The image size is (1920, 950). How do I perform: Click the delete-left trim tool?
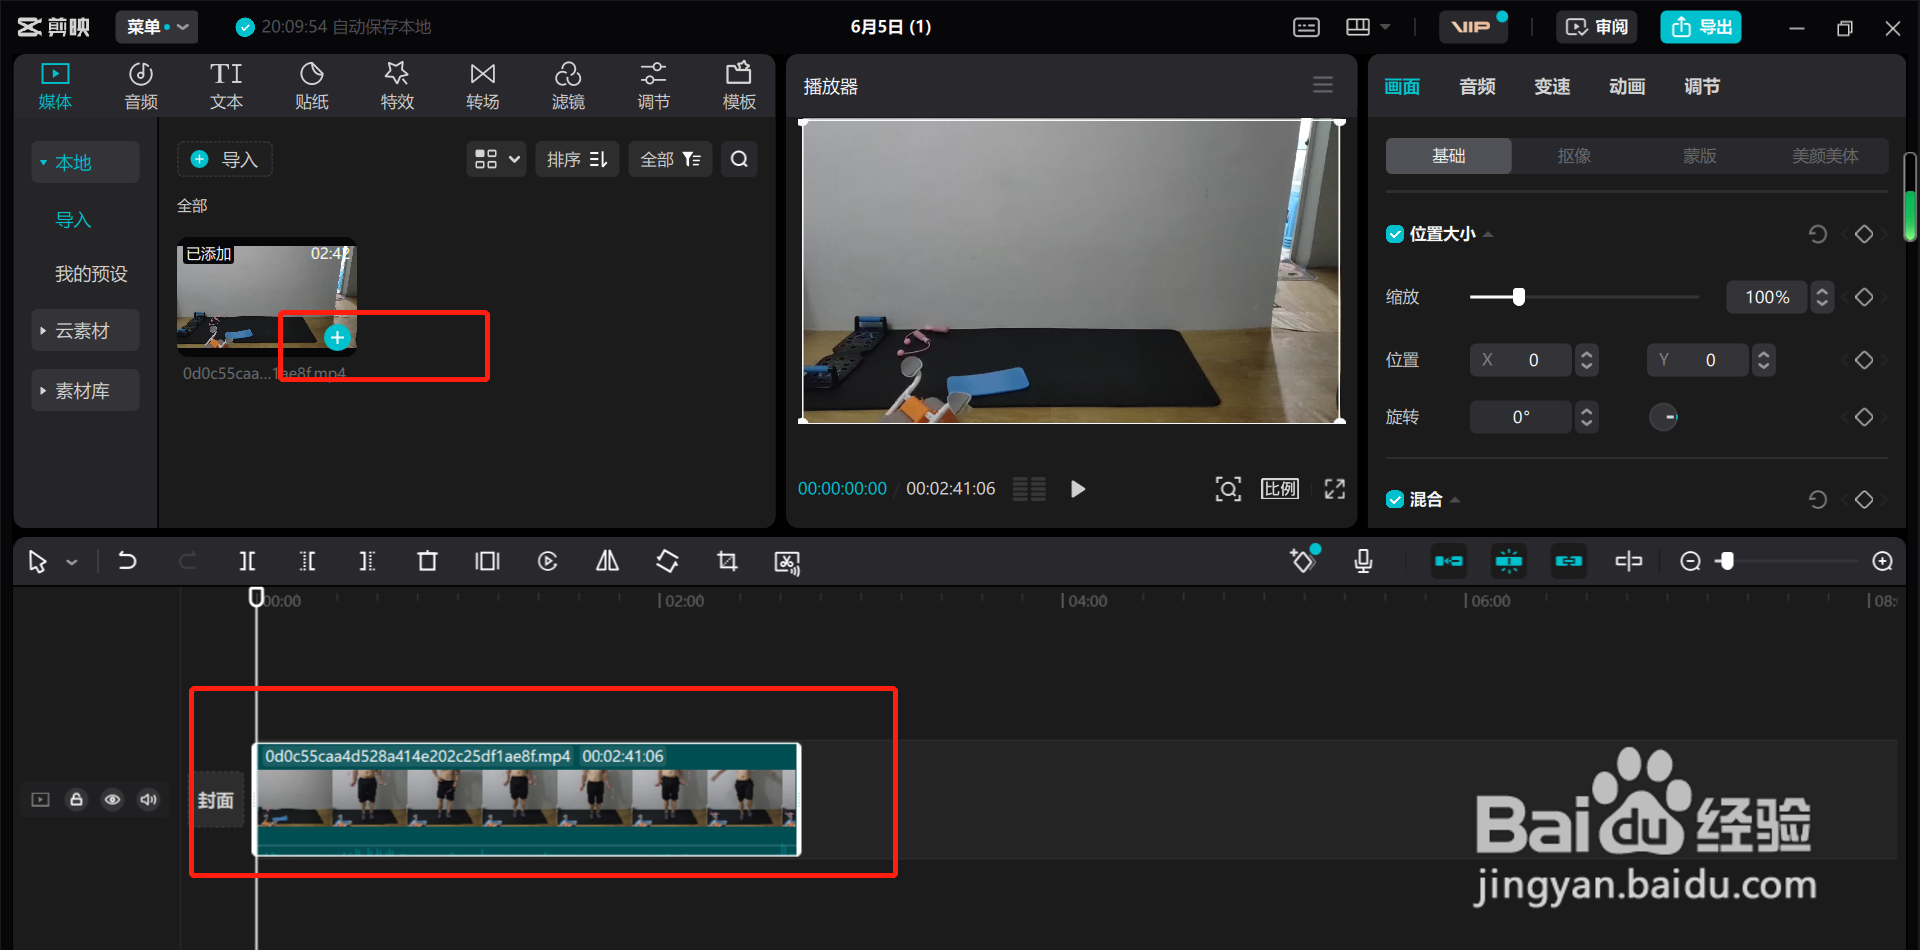[307, 561]
